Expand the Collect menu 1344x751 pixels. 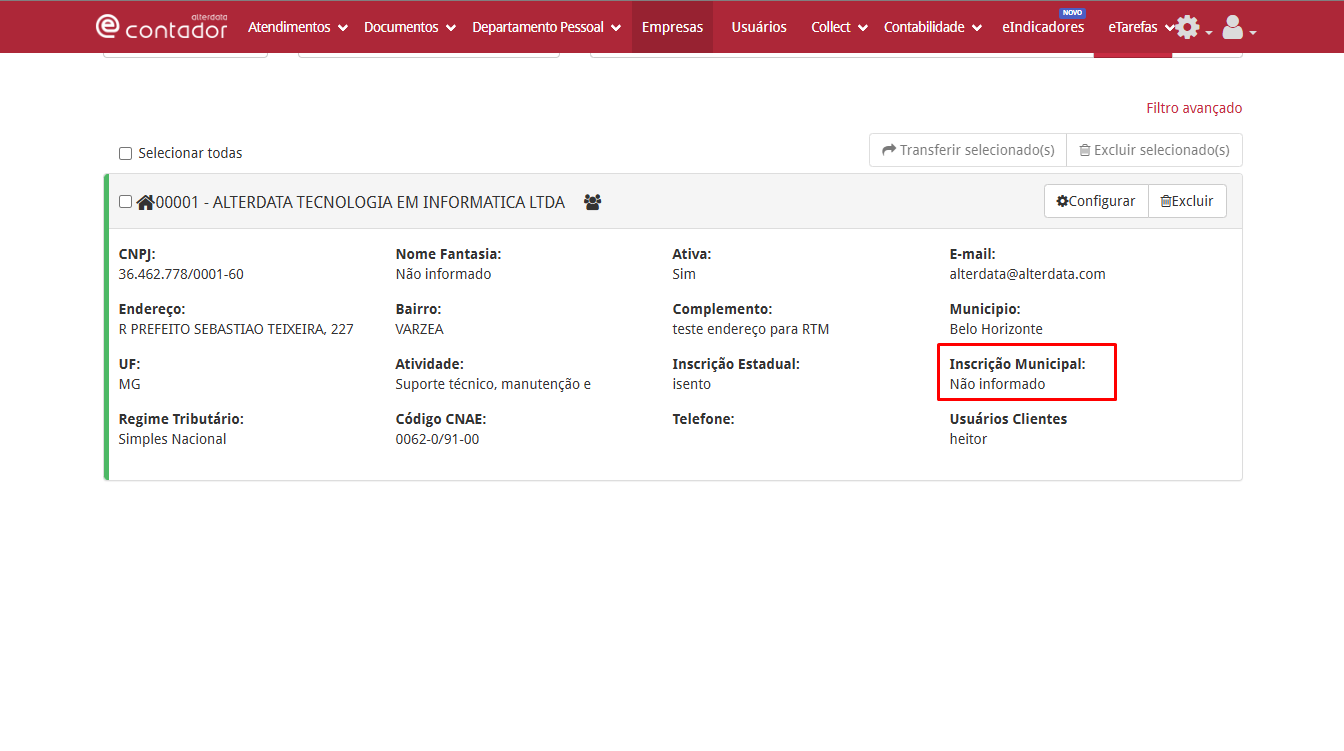pyautogui.click(x=839, y=27)
